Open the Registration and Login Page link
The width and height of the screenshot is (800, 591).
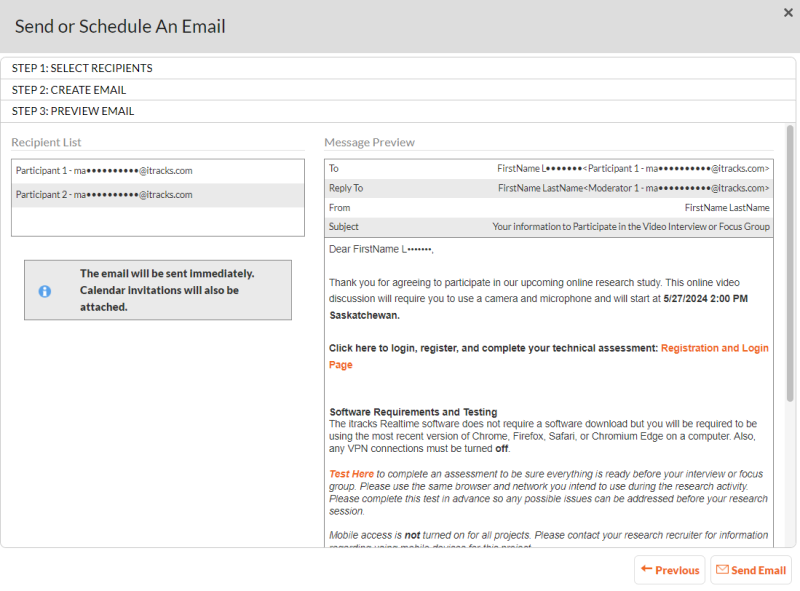714,348
